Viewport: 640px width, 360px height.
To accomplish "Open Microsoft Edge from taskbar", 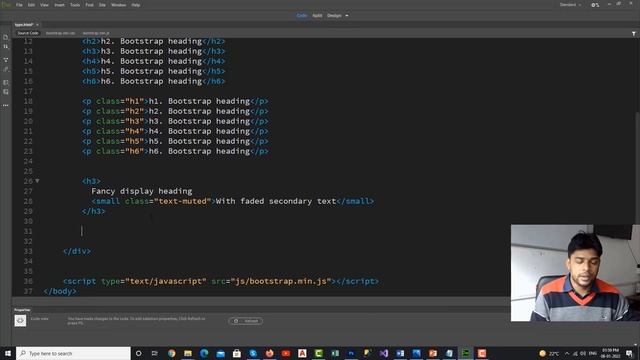I will click(204, 353).
